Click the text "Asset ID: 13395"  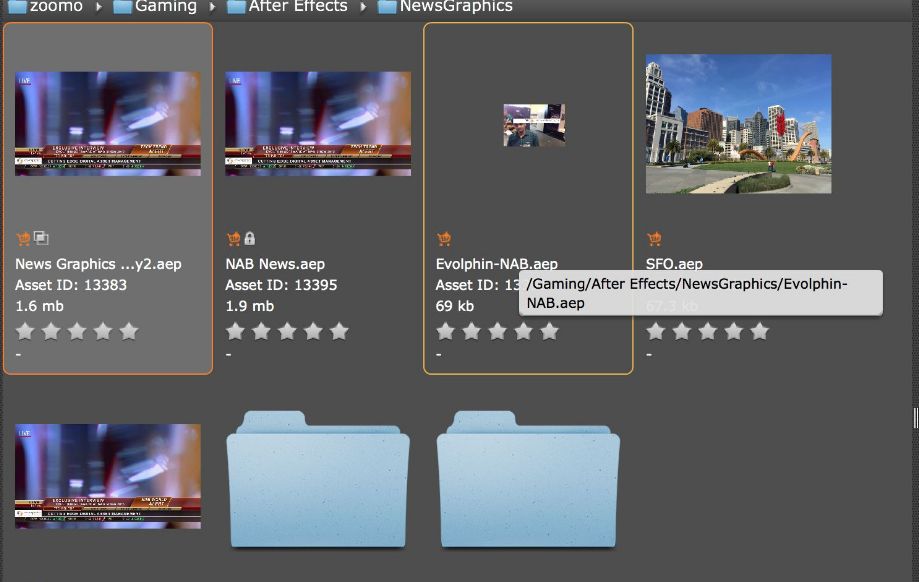[x=281, y=285]
